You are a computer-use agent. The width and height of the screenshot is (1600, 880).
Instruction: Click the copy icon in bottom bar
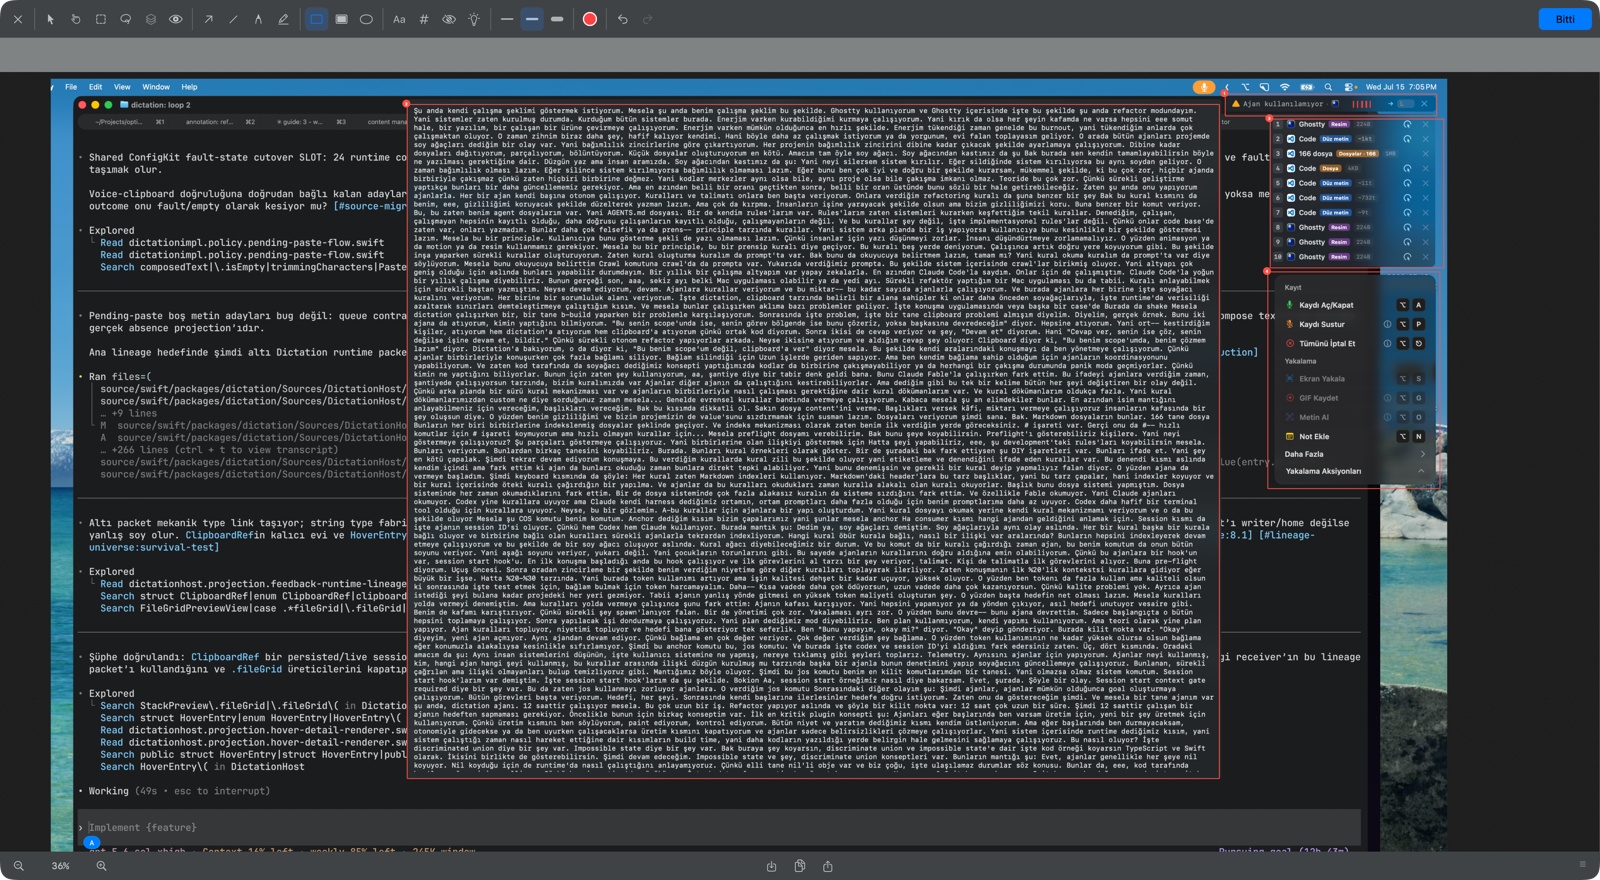tap(799, 866)
